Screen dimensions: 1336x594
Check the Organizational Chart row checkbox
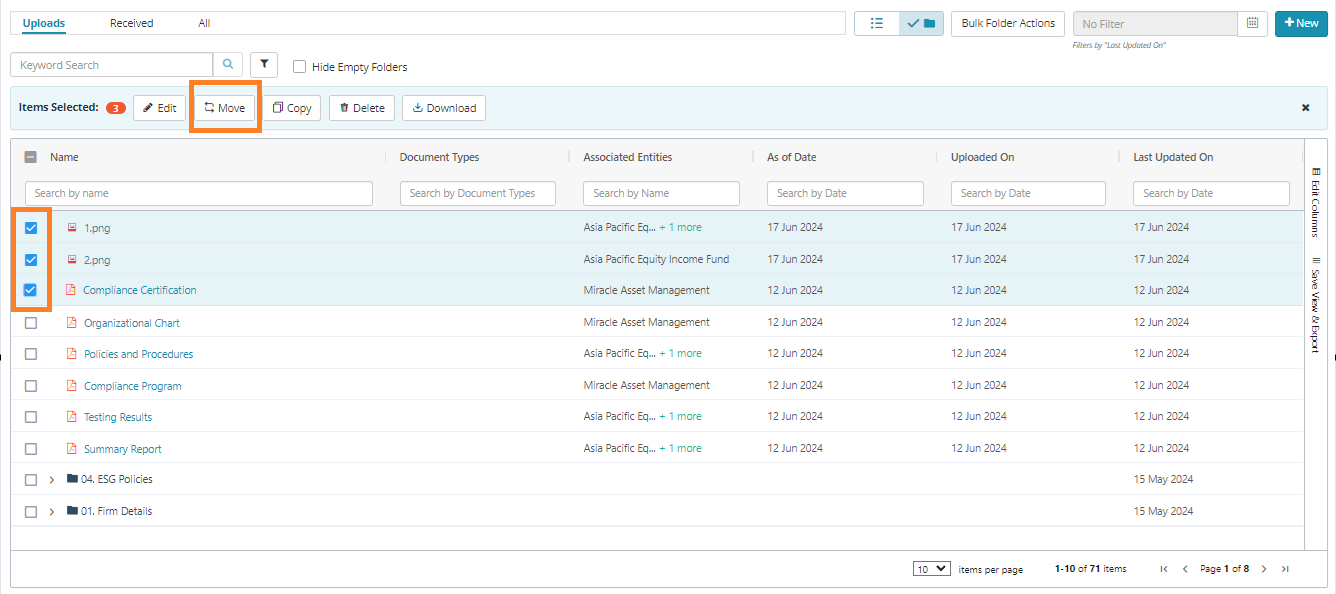(31, 323)
